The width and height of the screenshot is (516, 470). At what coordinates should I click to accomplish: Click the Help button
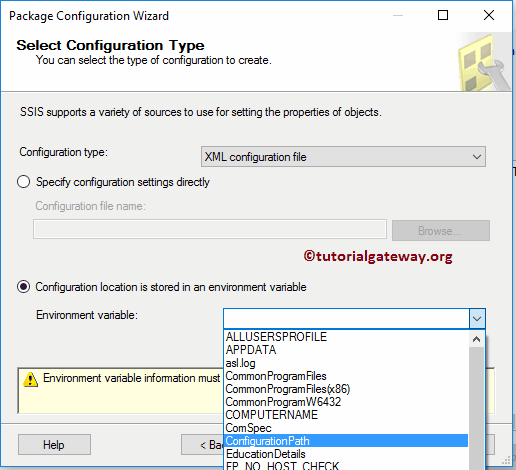click(54, 445)
